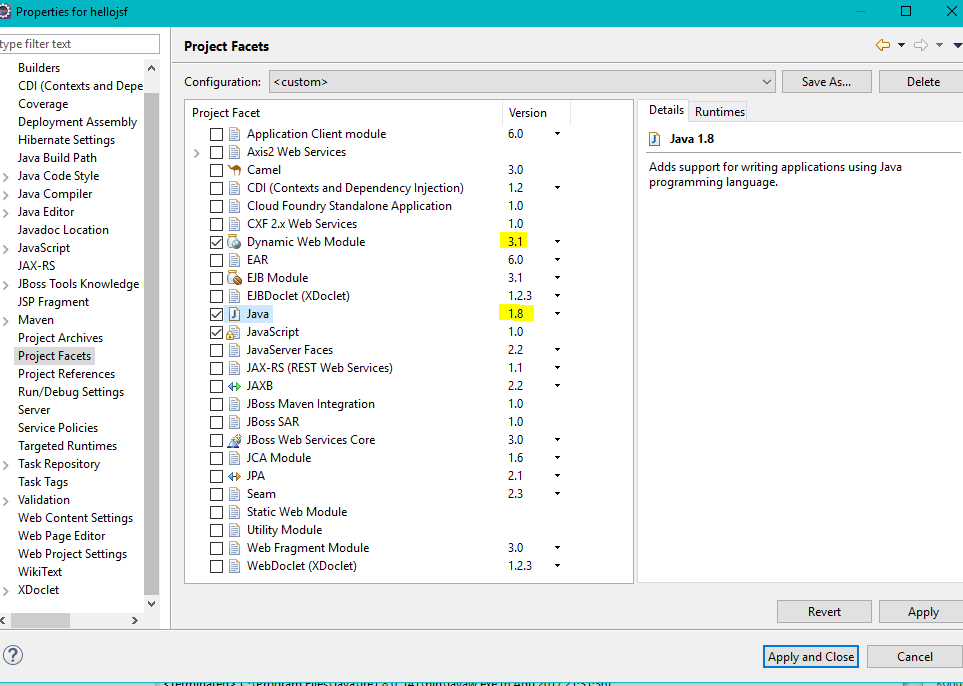This screenshot has width=963, height=686.
Task: Expand the Validation properties node
Action: [x=6, y=501]
